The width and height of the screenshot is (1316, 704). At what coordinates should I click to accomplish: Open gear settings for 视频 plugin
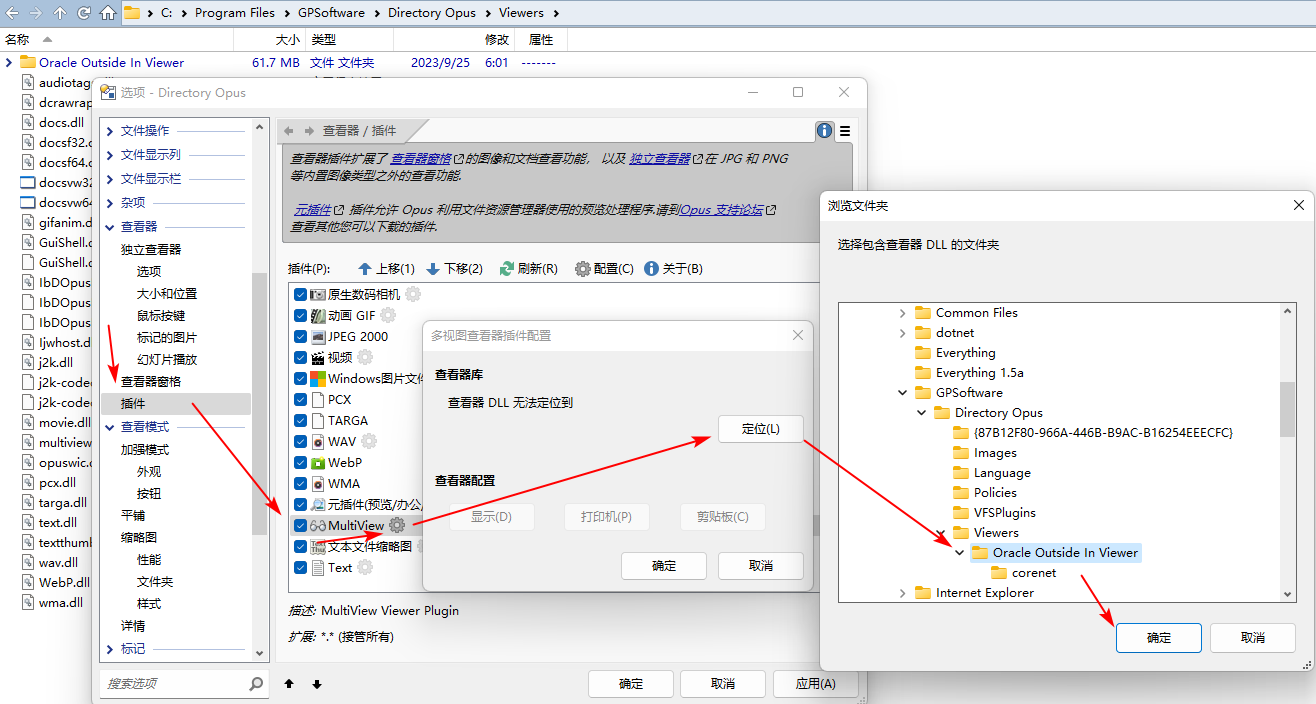[365, 357]
